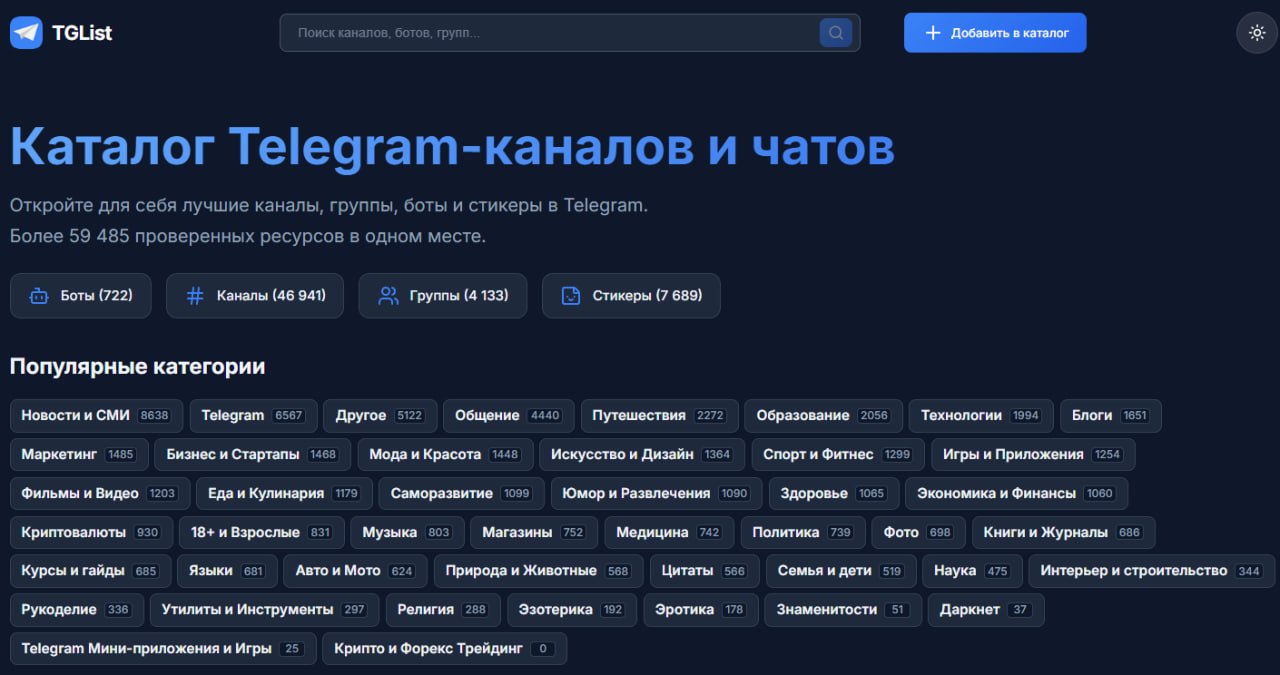Image resolution: width=1280 pixels, height=675 pixels.
Task: Open the Наука category
Action: click(x=972, y=571)
